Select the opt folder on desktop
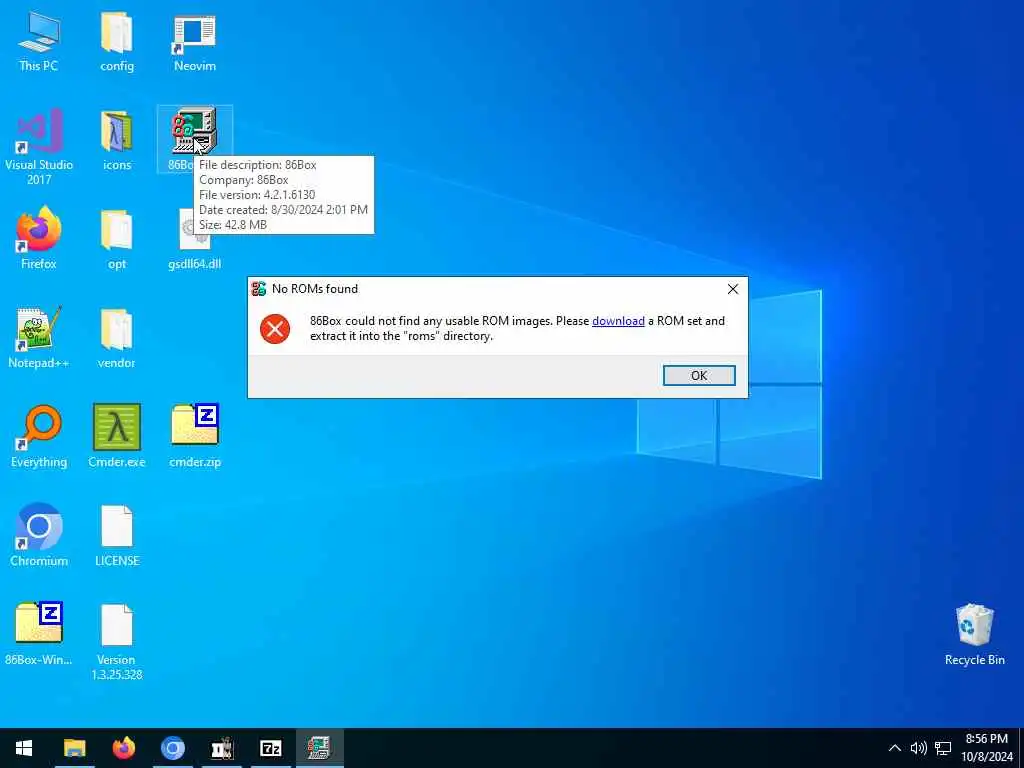Image resolution: width=1024 pixels, height=768 pixels. 117,238
